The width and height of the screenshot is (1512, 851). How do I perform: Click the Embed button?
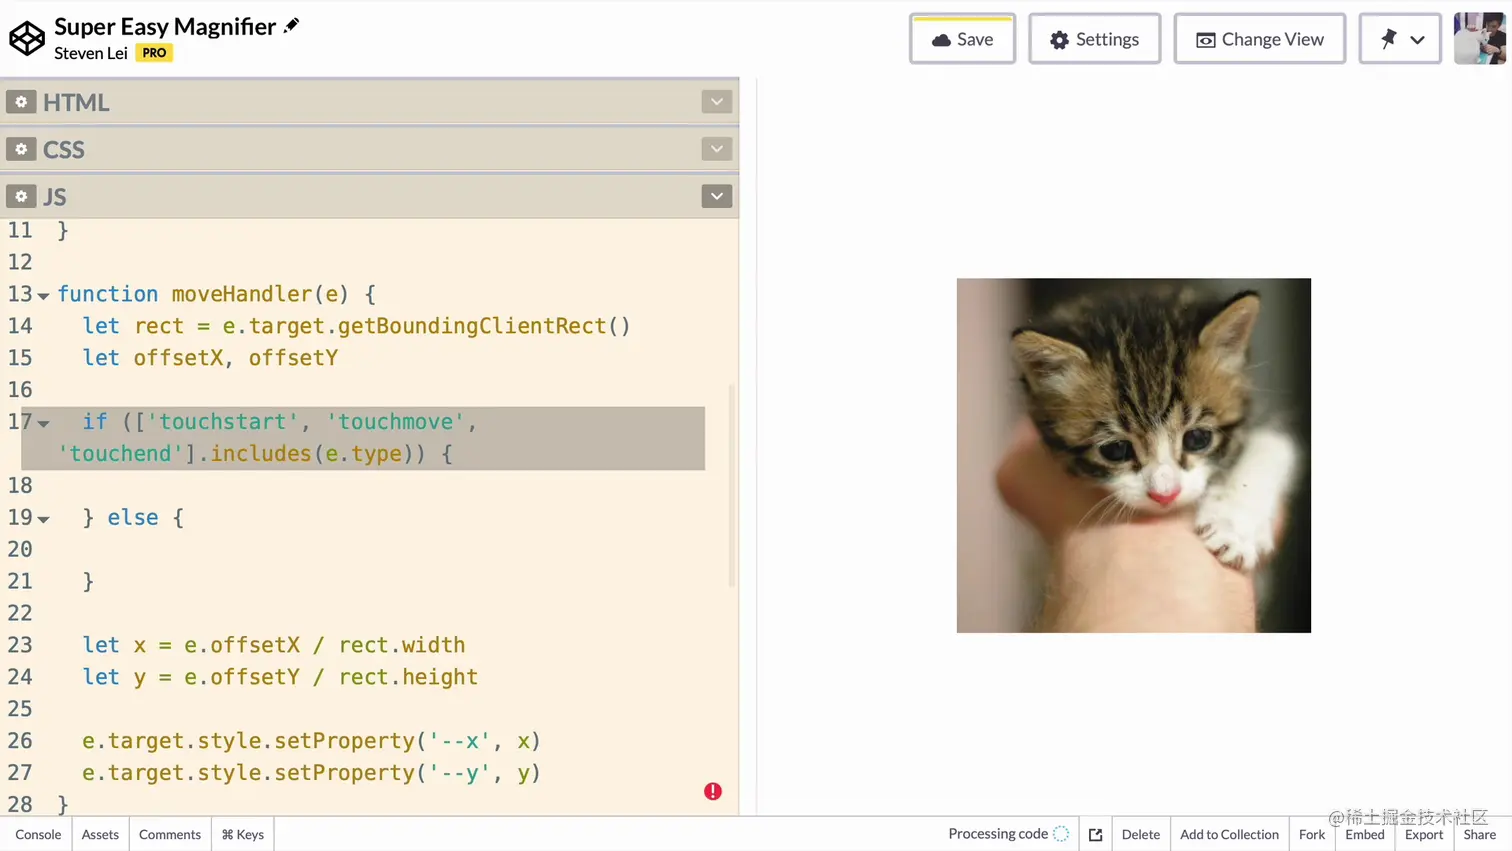[x=1365, y=834]
